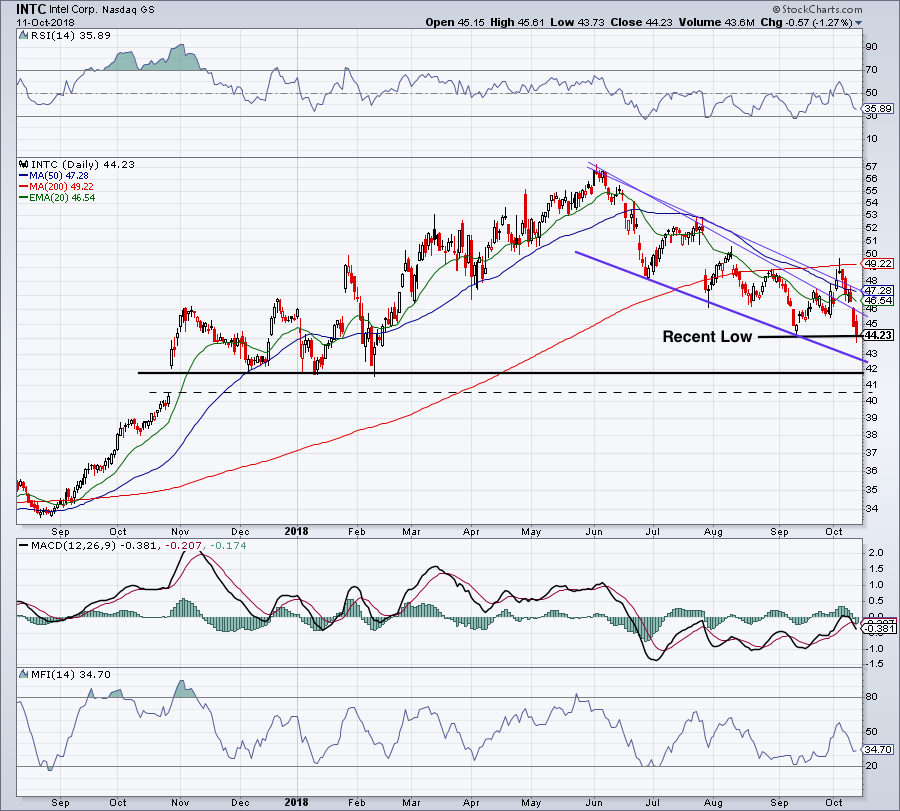900x811 pixels.
Task: Select the Open 45.15 value
Action: coord(455,22)
